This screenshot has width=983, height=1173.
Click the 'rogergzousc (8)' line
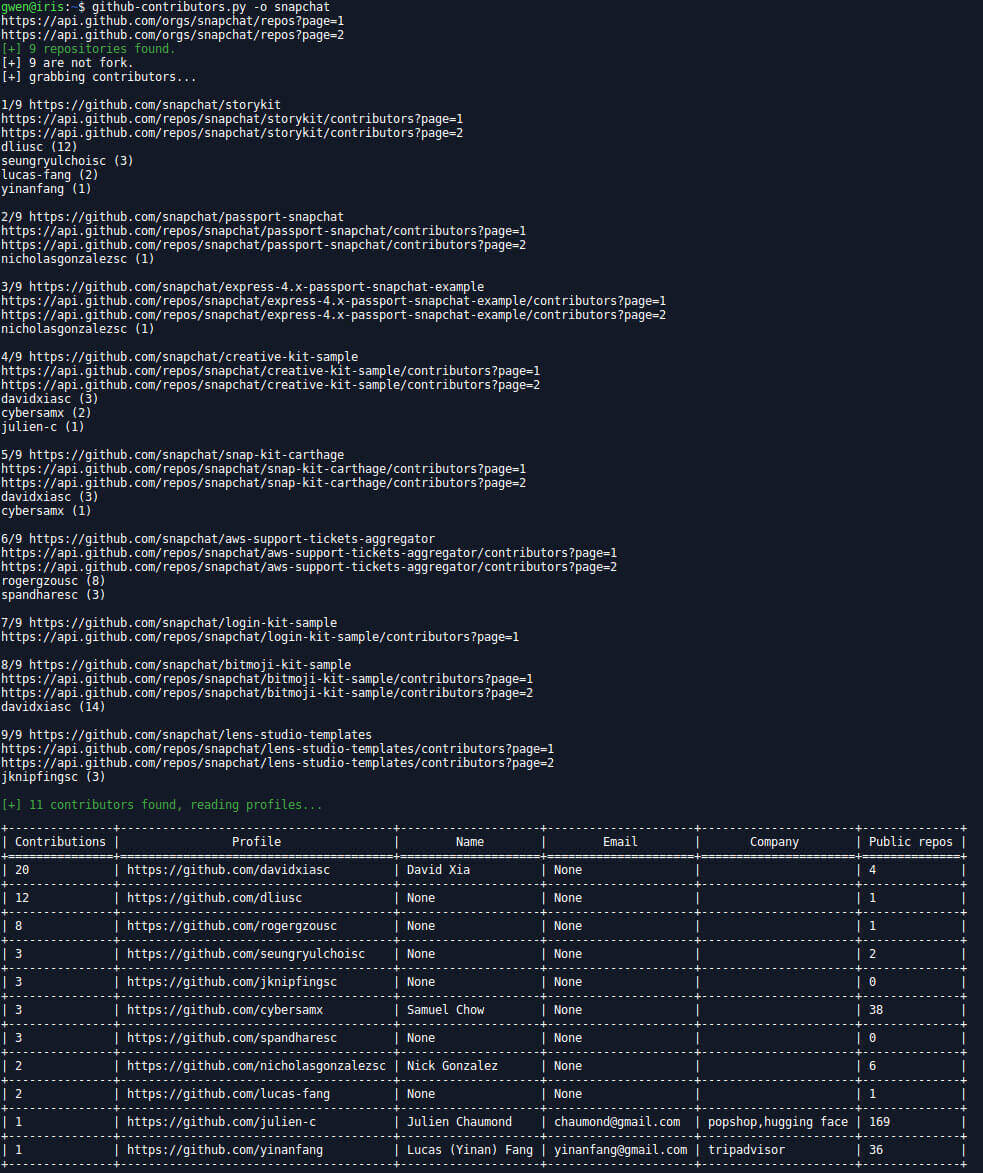53,581
